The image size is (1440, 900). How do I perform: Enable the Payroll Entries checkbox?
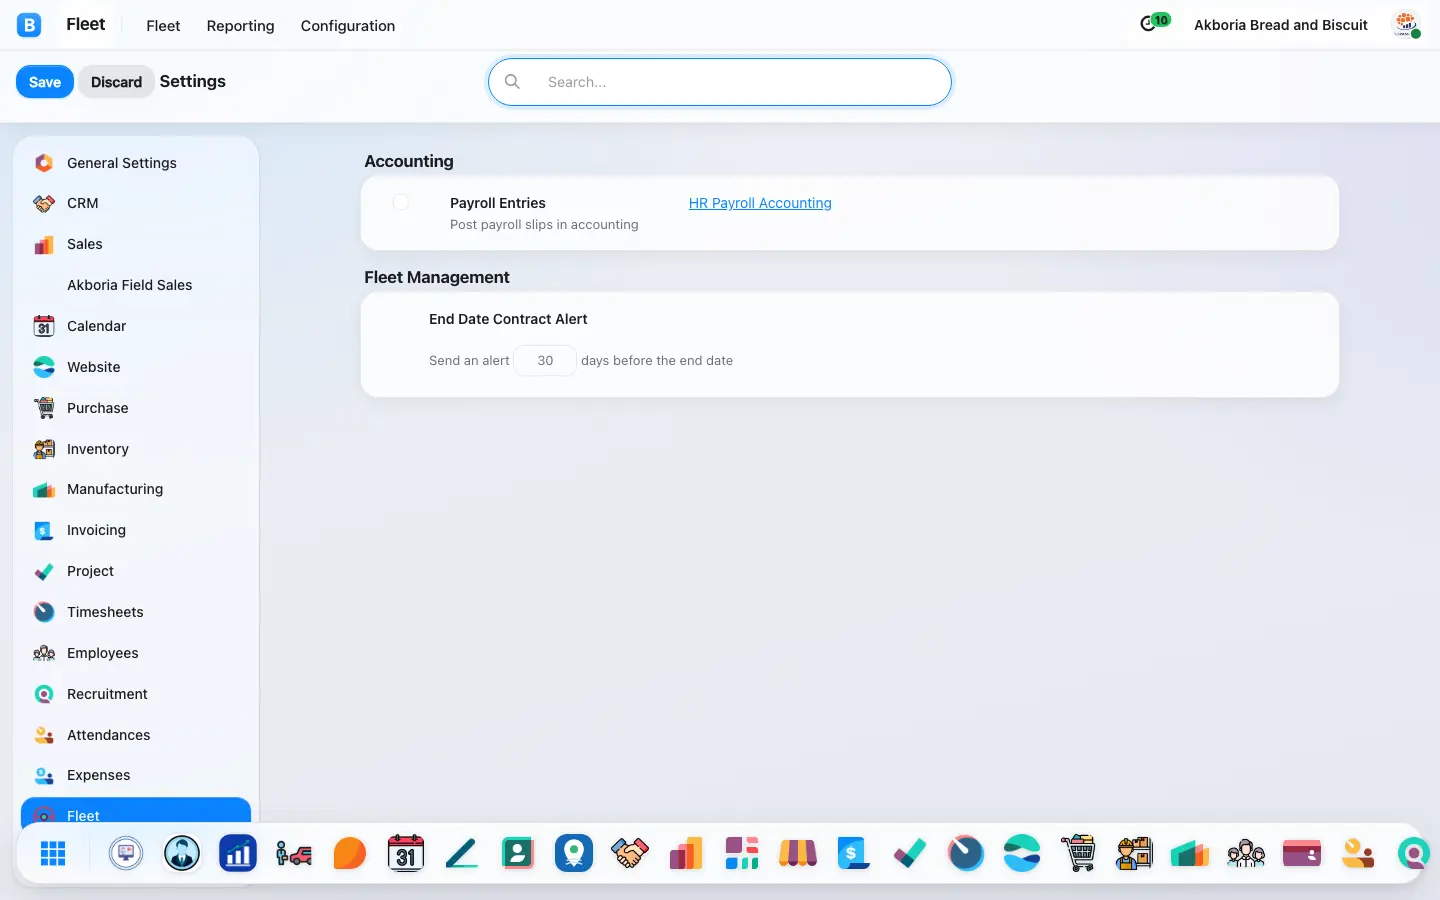click(x=401, y=203)
